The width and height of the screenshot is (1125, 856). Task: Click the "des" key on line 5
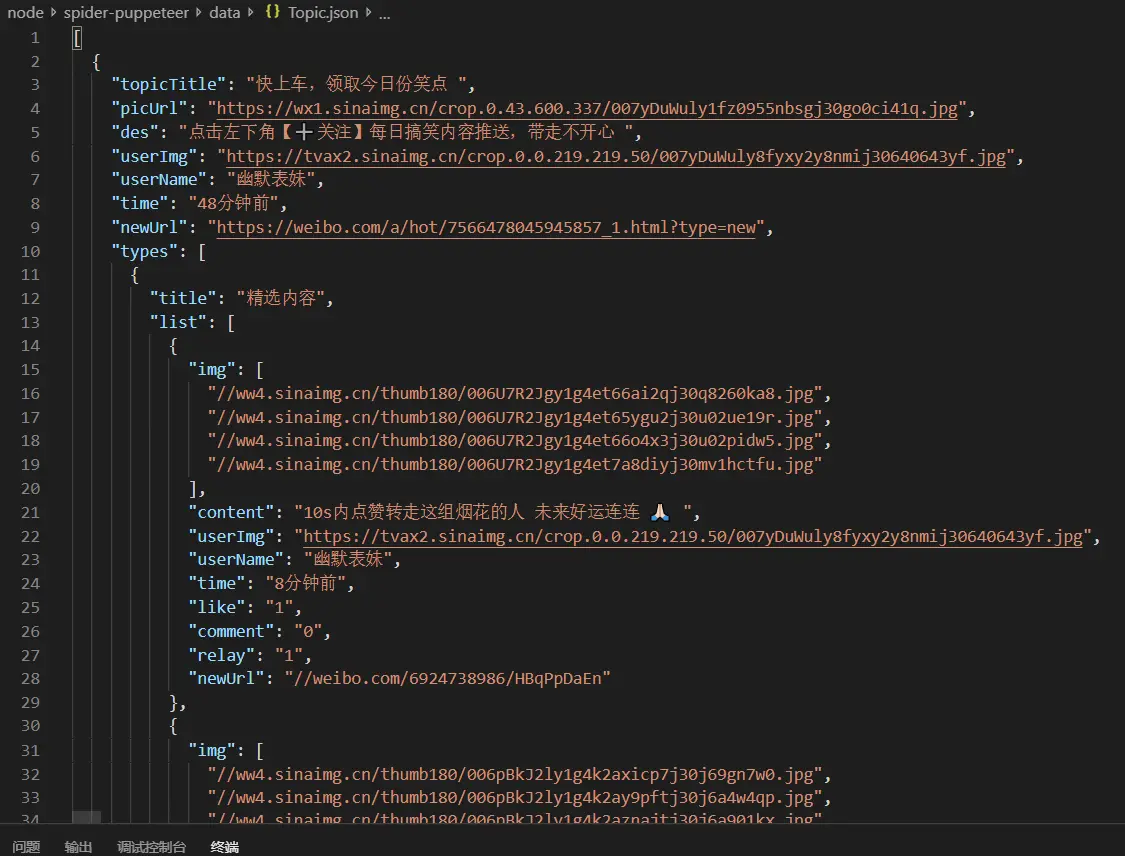pos(135,132)
